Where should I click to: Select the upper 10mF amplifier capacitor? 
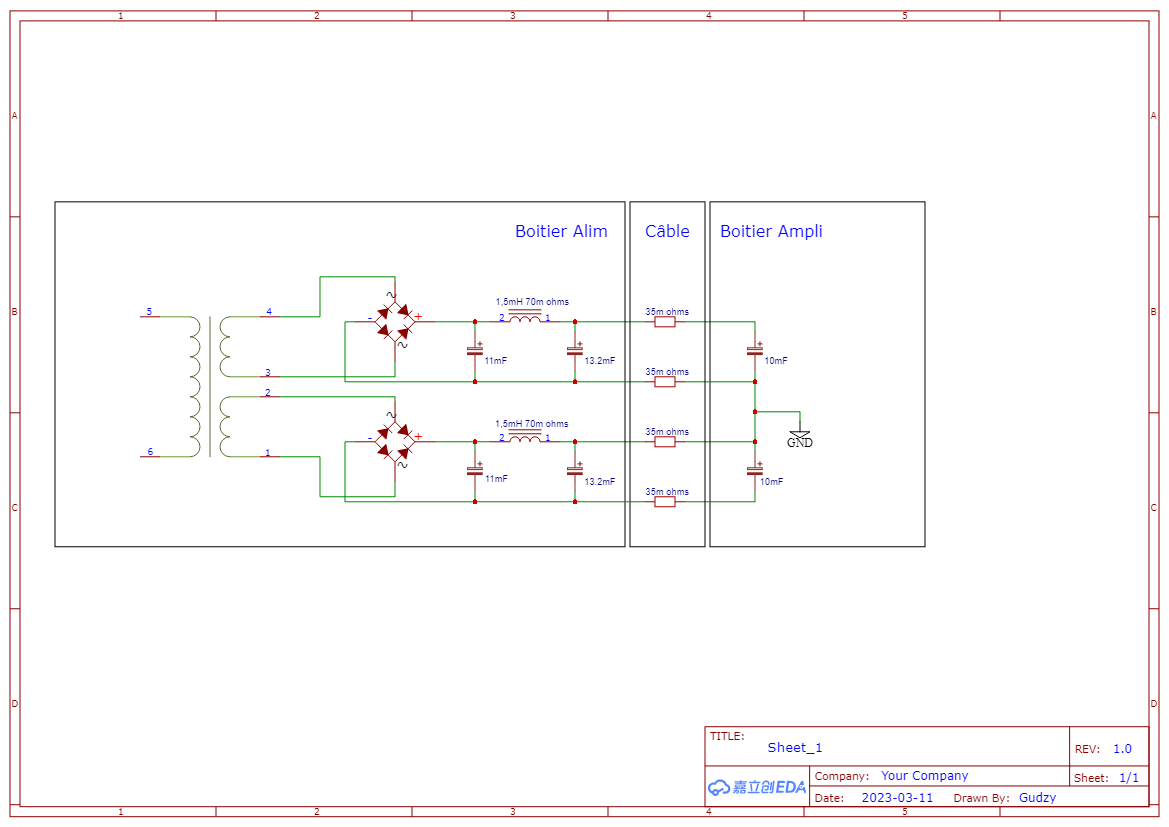pos(755,350)
